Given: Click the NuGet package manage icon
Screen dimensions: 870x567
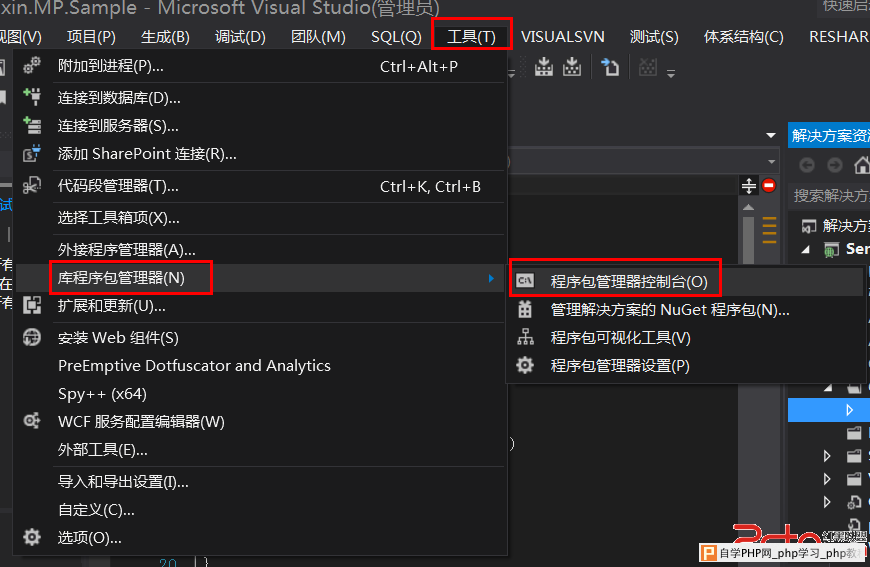Looking at the screenshot, I should pos(525,309).
